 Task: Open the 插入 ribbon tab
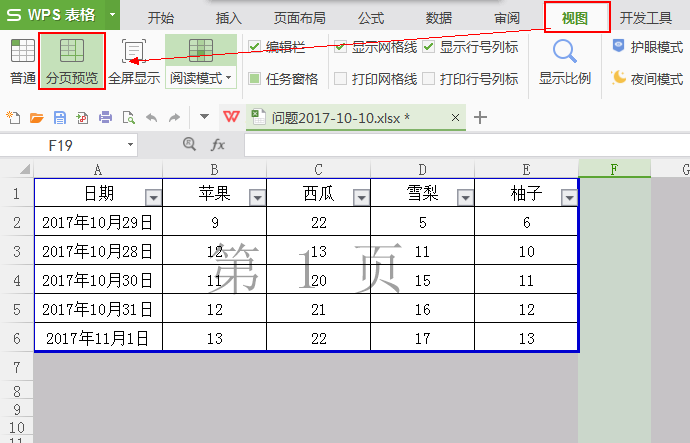pyautogui.click(x=228, y=18)
